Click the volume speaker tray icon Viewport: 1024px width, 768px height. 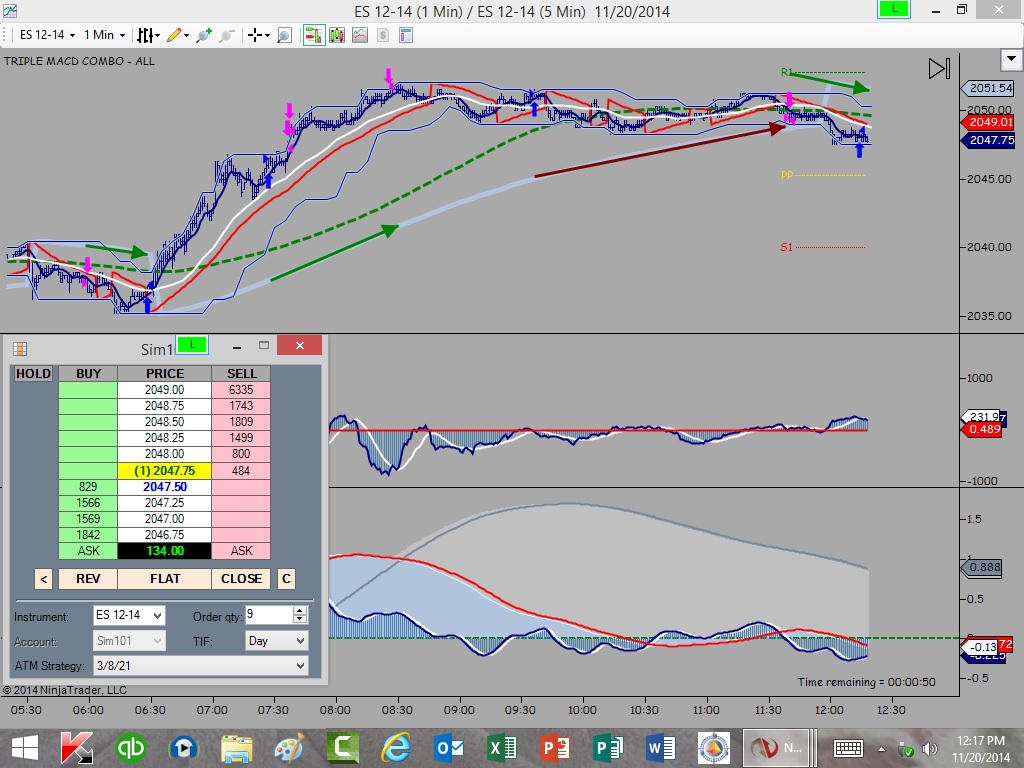pyautogui.click(x=929, y=749)
